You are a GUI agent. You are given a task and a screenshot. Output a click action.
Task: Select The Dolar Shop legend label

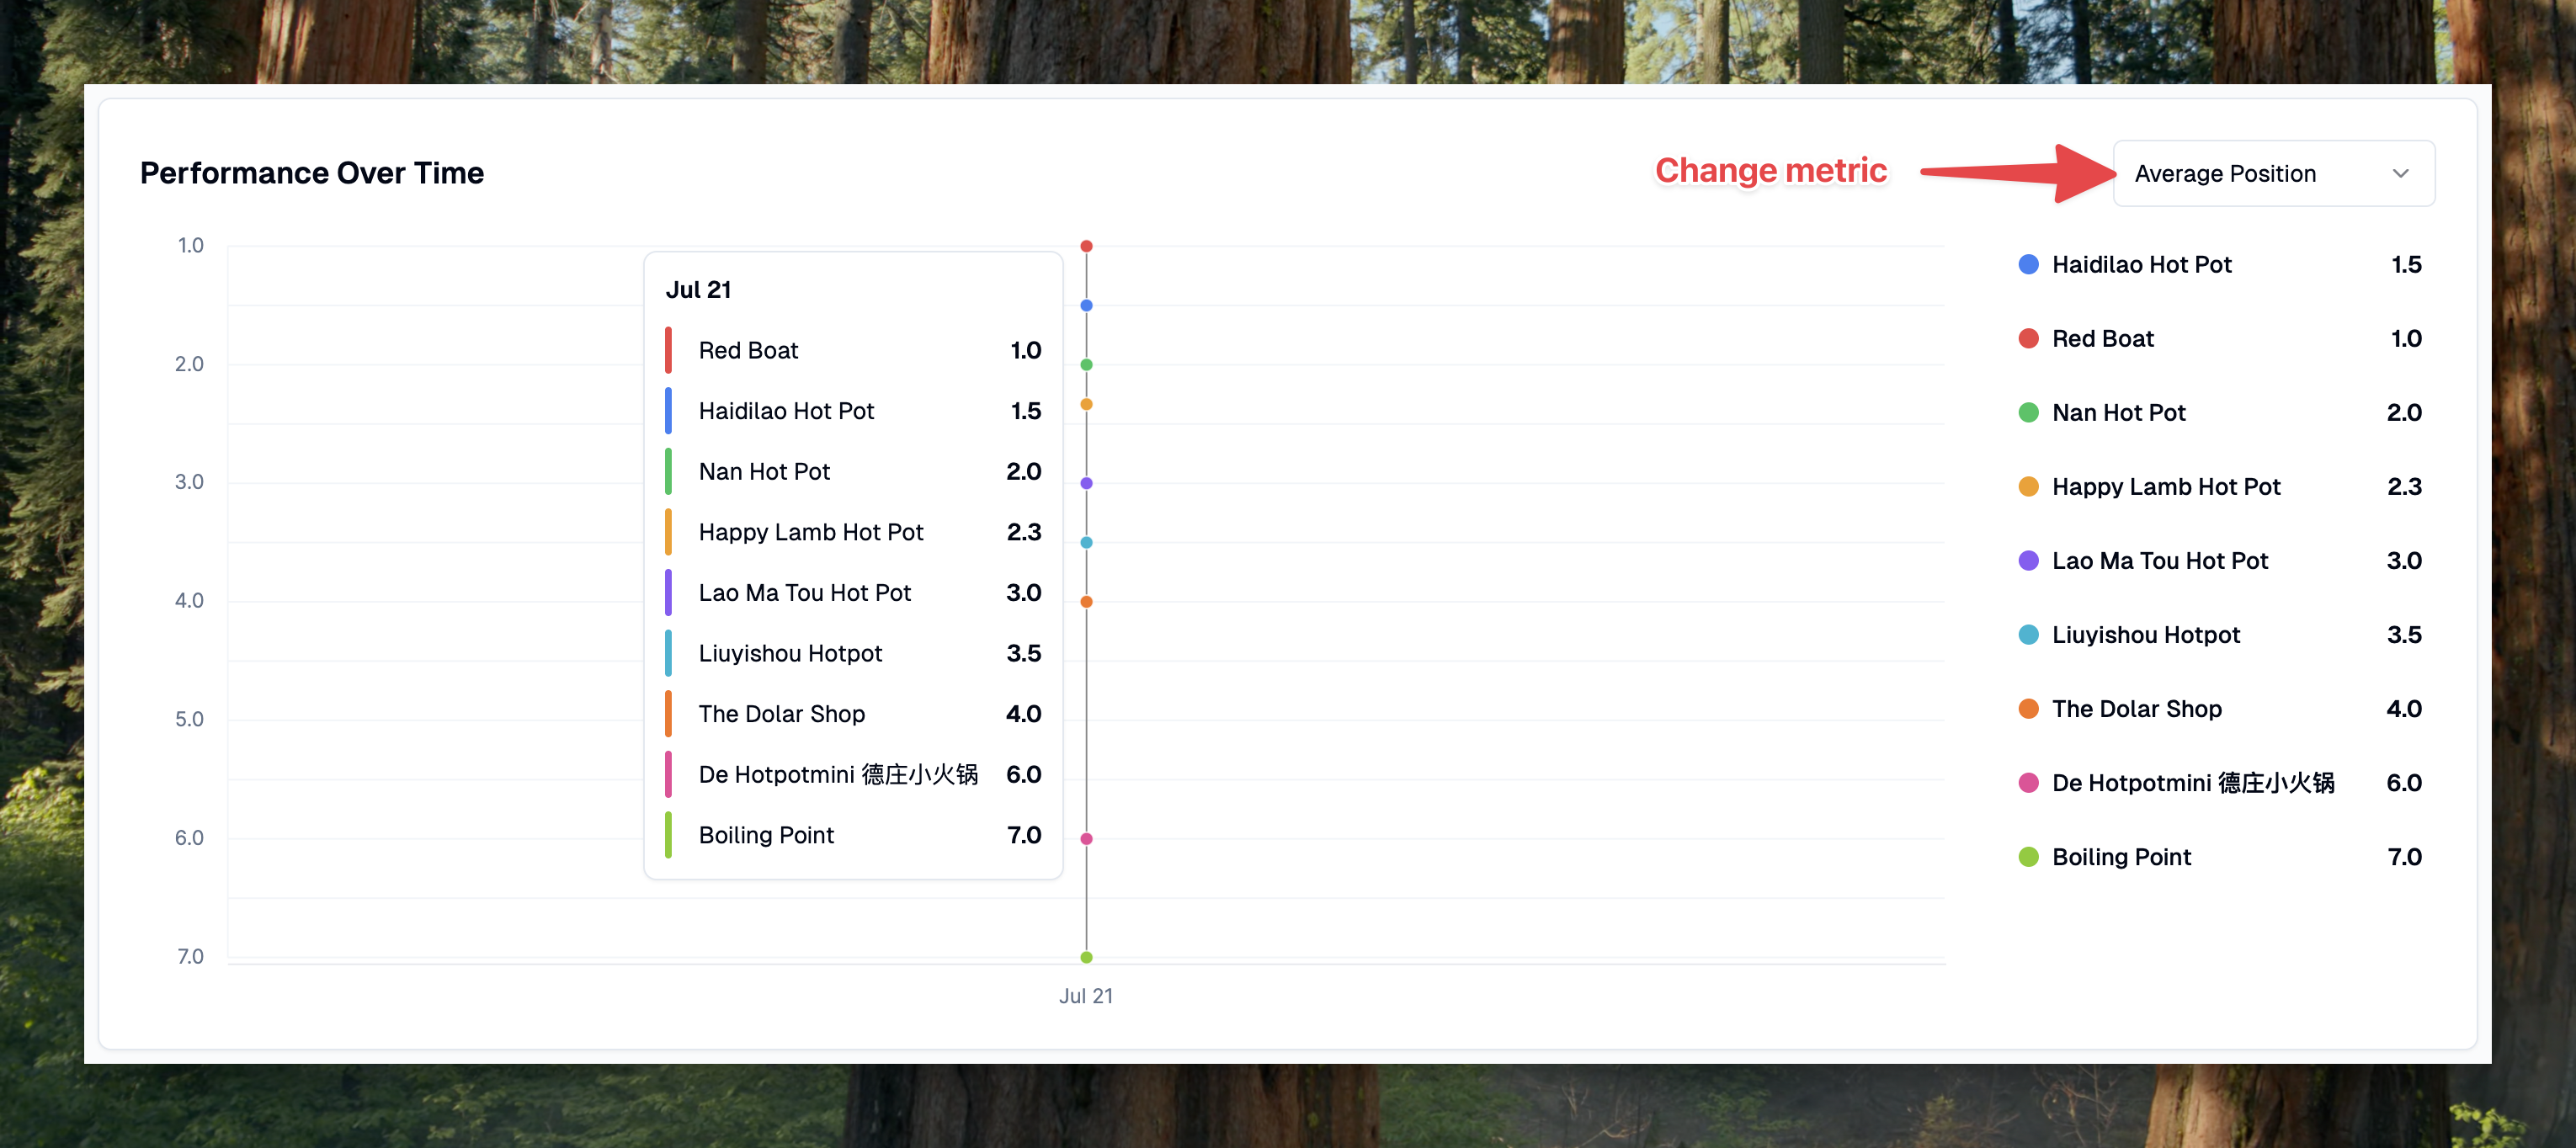[2136, 709]
